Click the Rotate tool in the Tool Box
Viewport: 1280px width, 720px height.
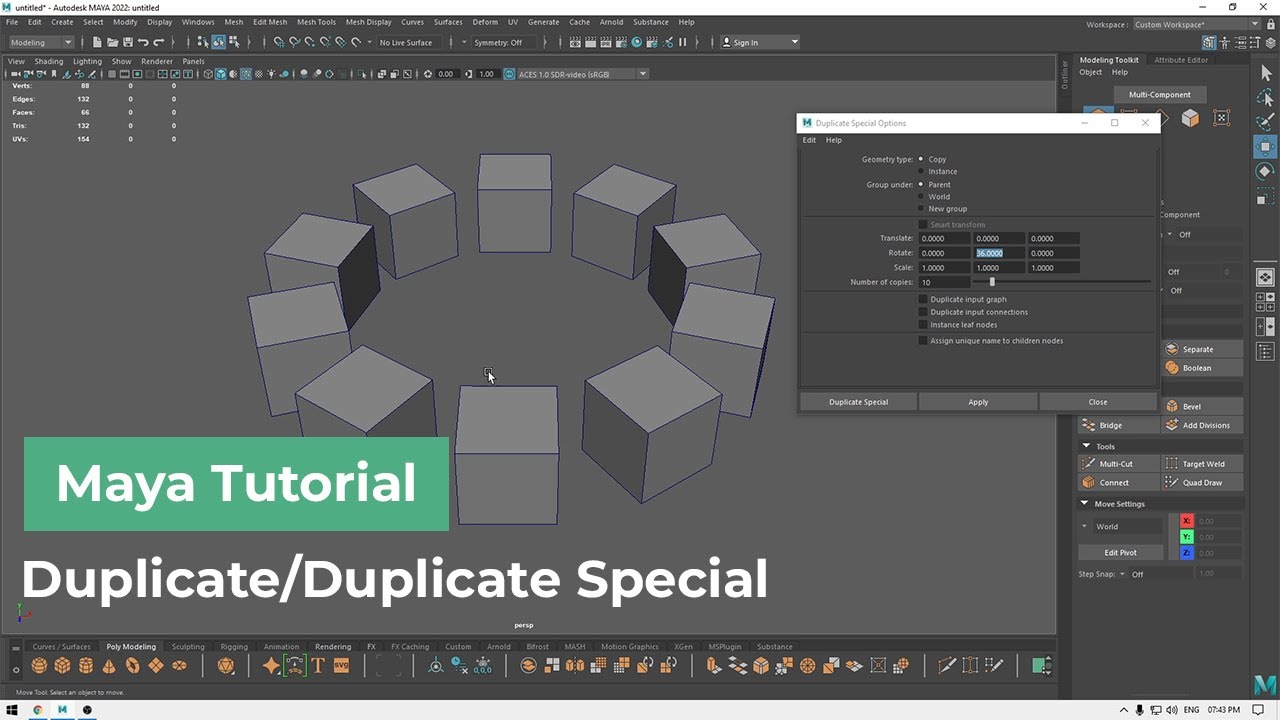[1265, 171]
